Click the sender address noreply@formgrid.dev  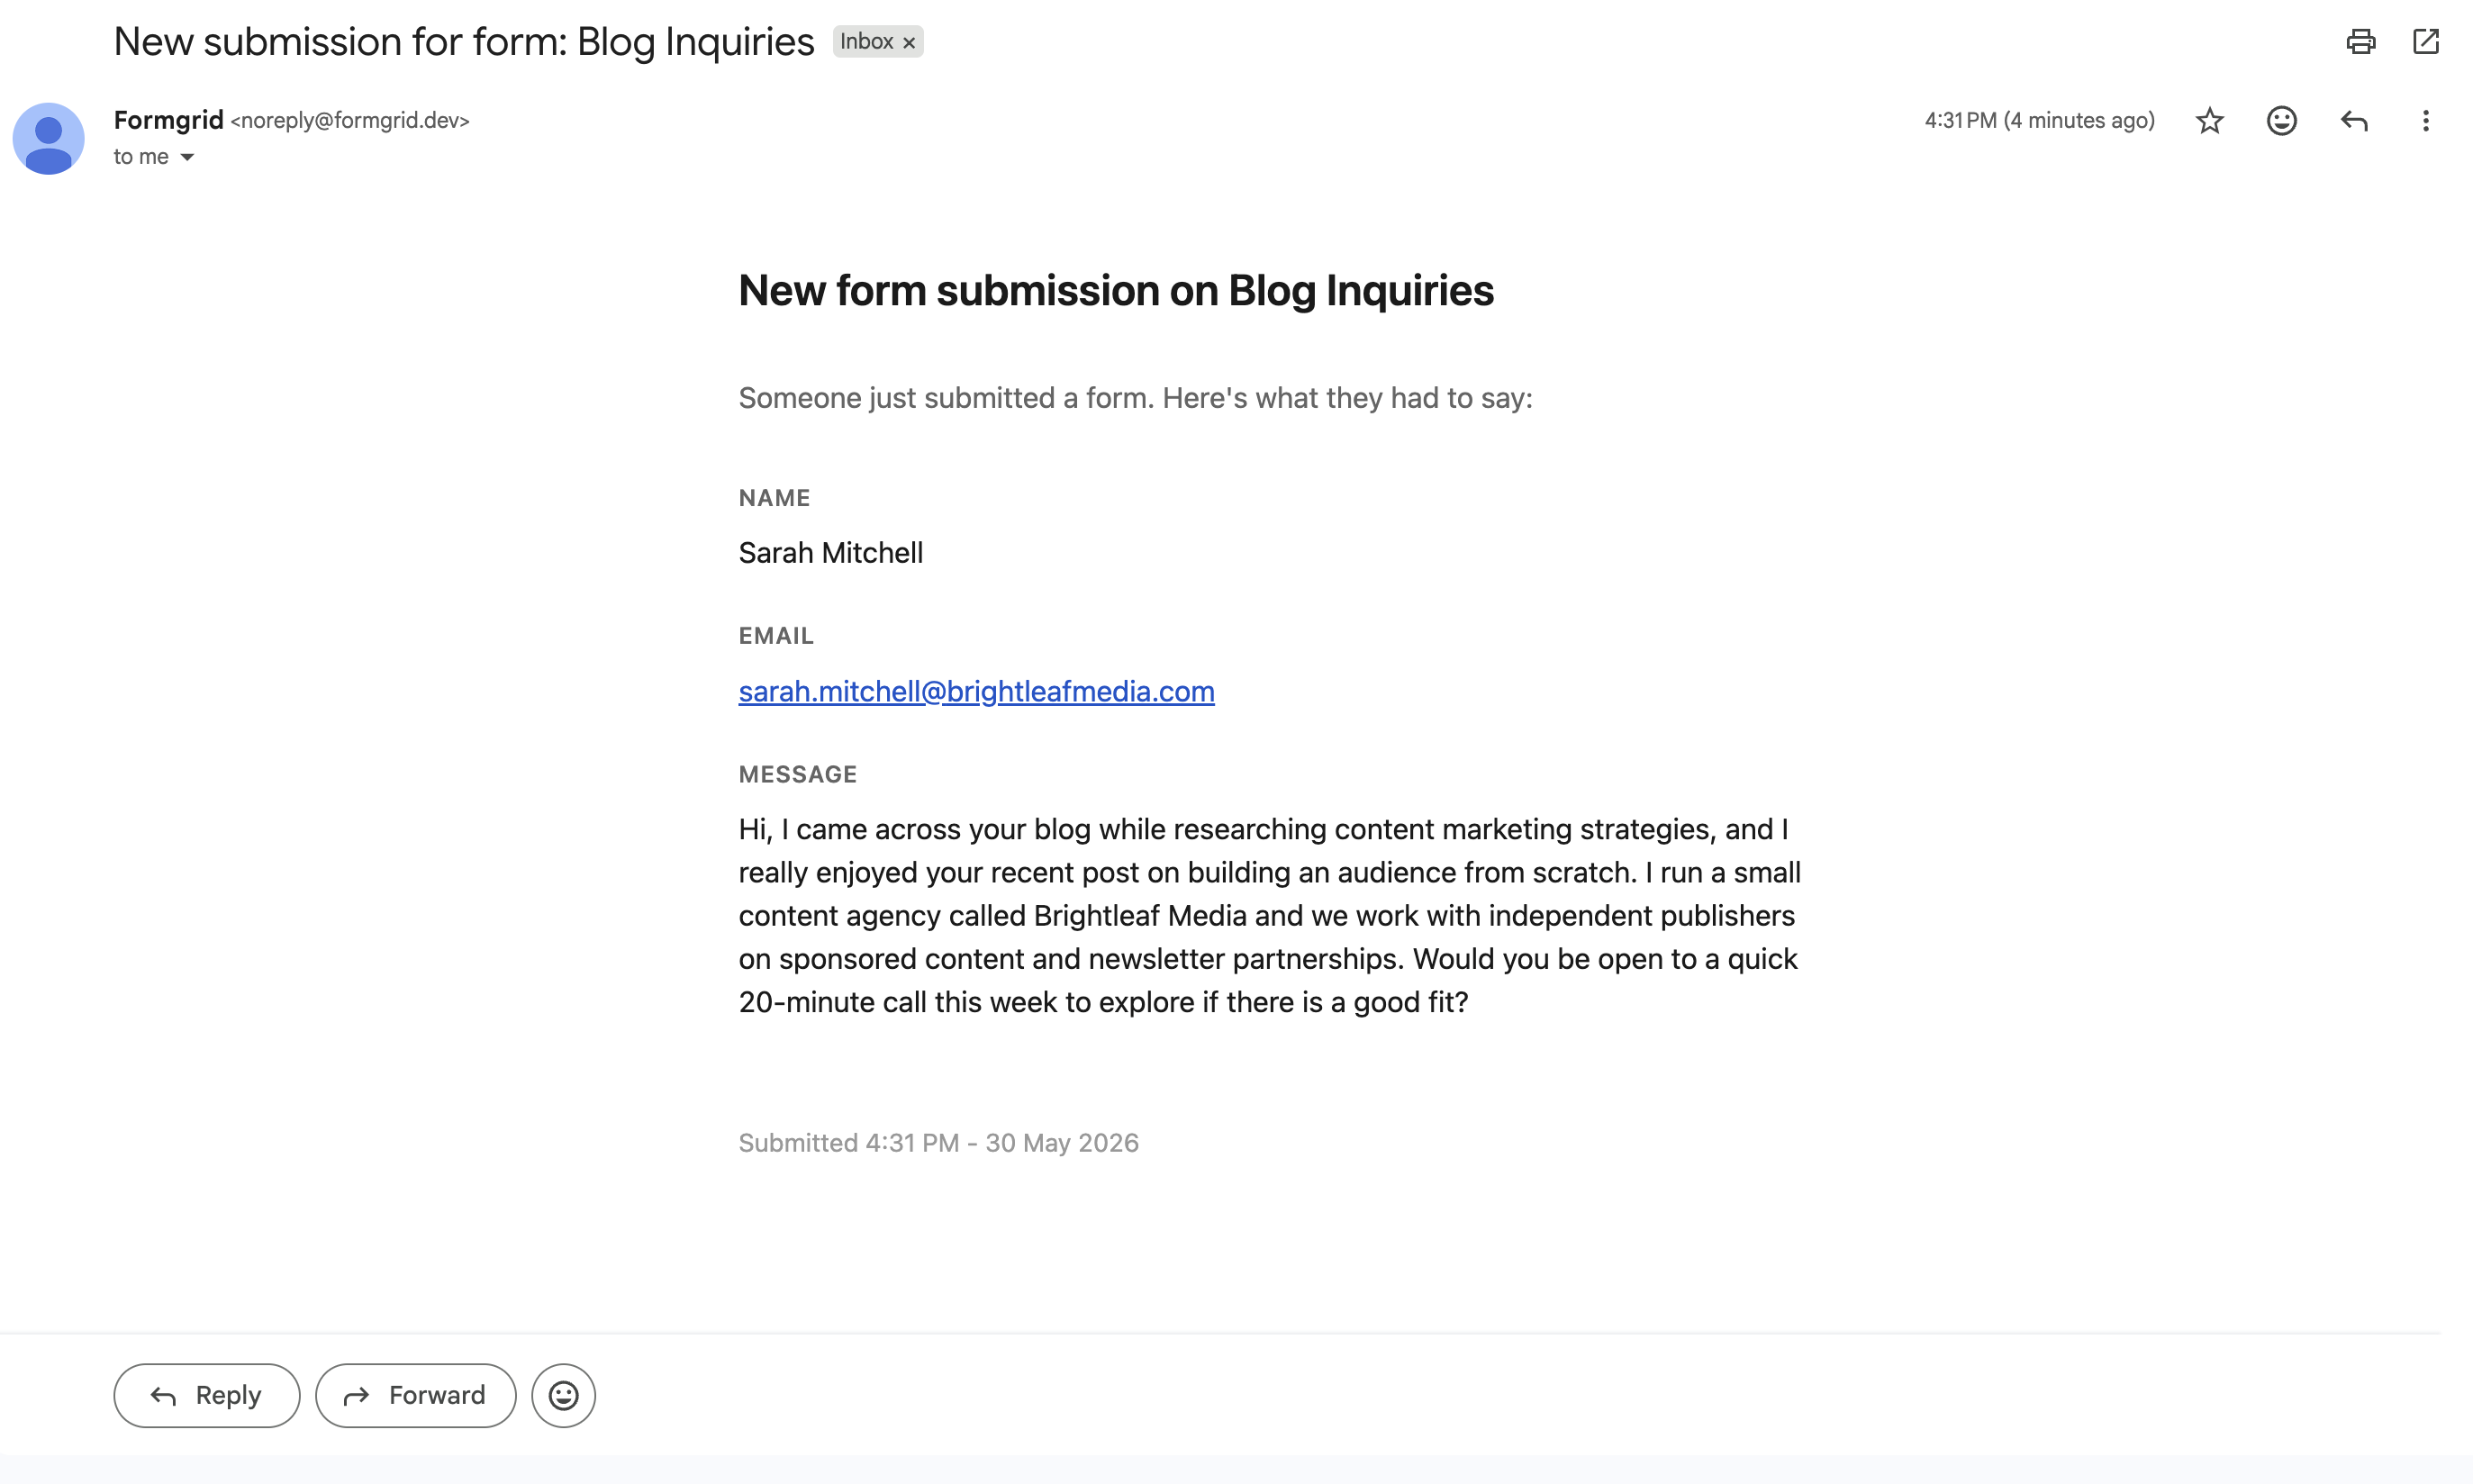click(x=350, y=121)
